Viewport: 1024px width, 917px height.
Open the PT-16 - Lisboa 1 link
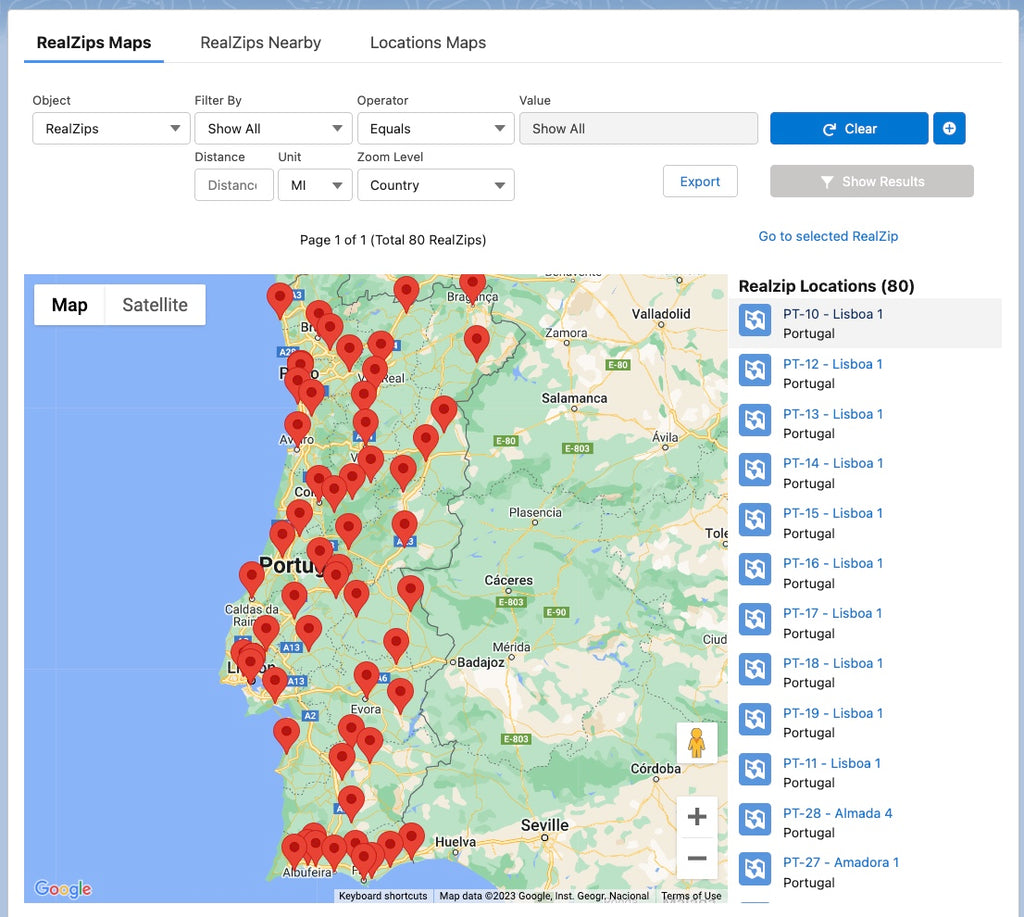tap(833, 564)
